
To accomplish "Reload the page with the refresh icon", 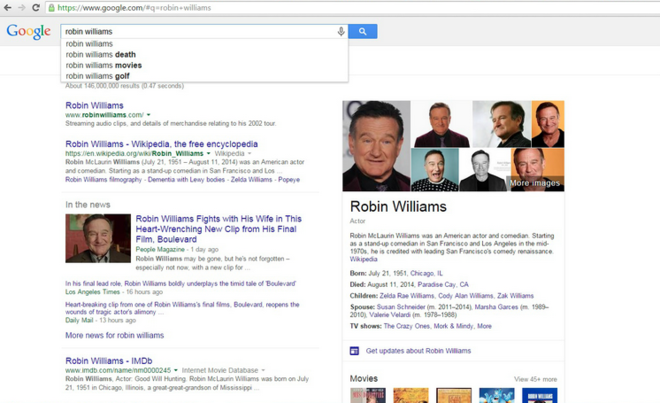I will coord(36,7).
